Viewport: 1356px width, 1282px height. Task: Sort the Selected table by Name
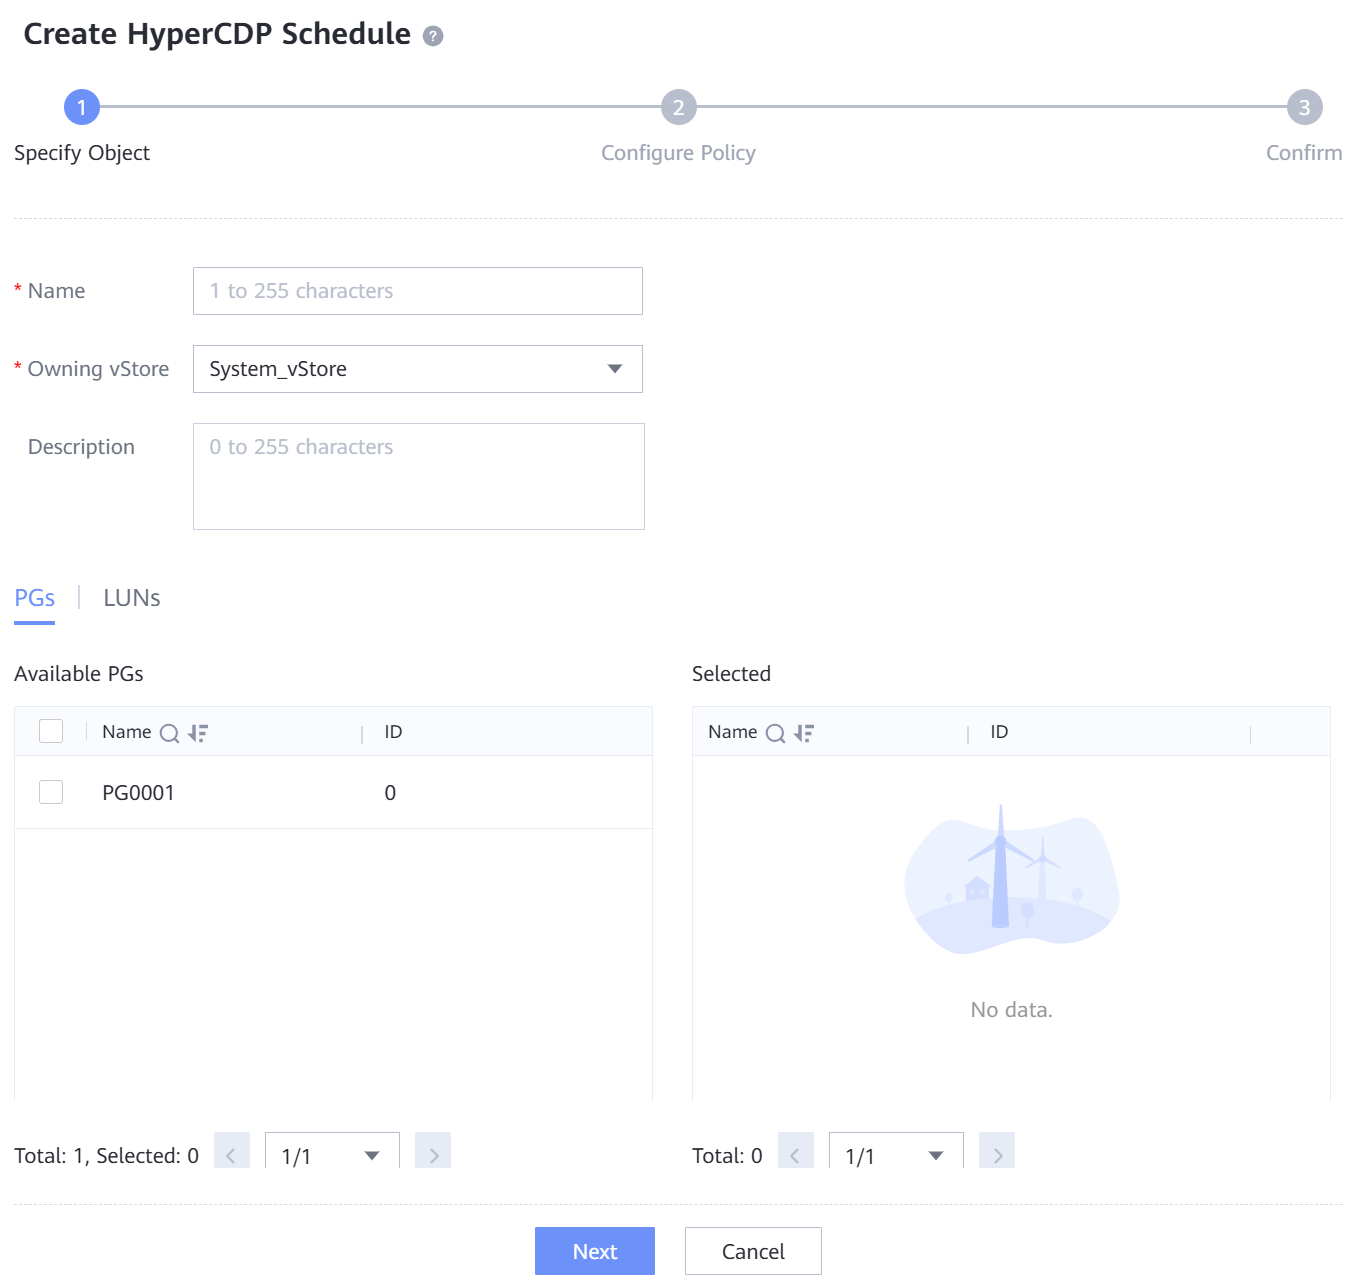coord(804,733)
